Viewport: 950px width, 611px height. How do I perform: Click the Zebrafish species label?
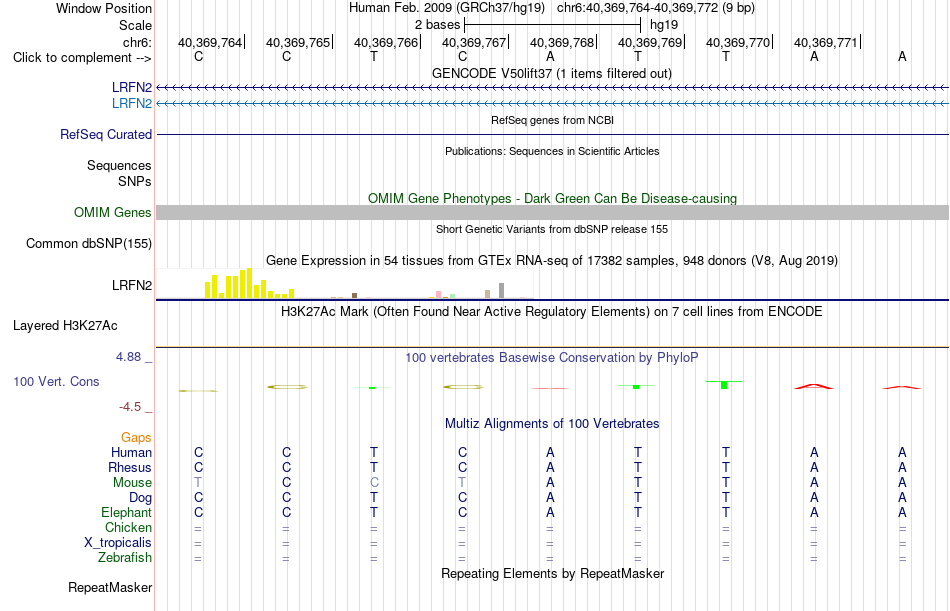[125, 558]
